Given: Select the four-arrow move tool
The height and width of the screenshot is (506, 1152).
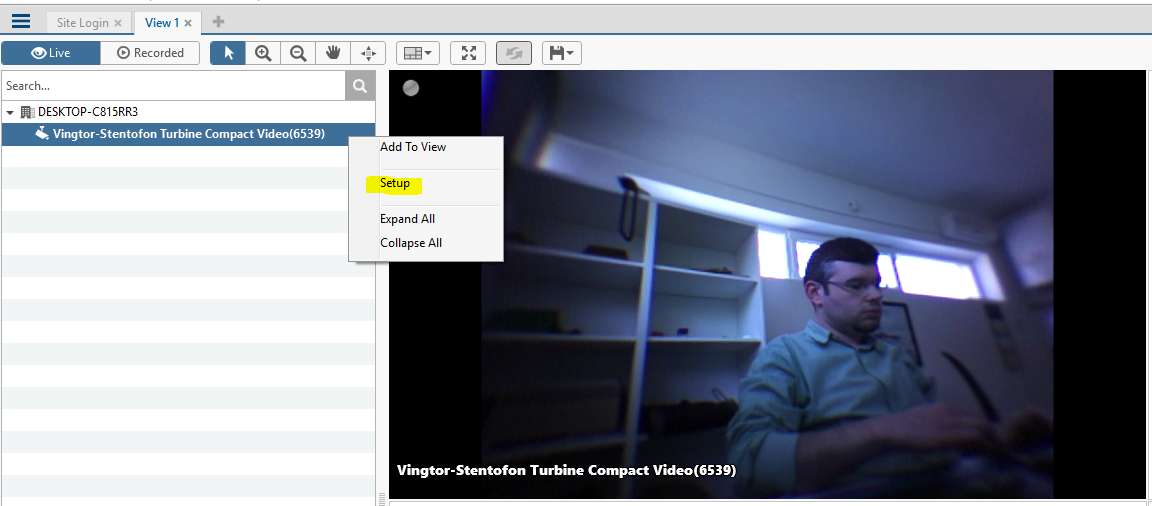Looking at the screenshot, I should tap(368, 53).
